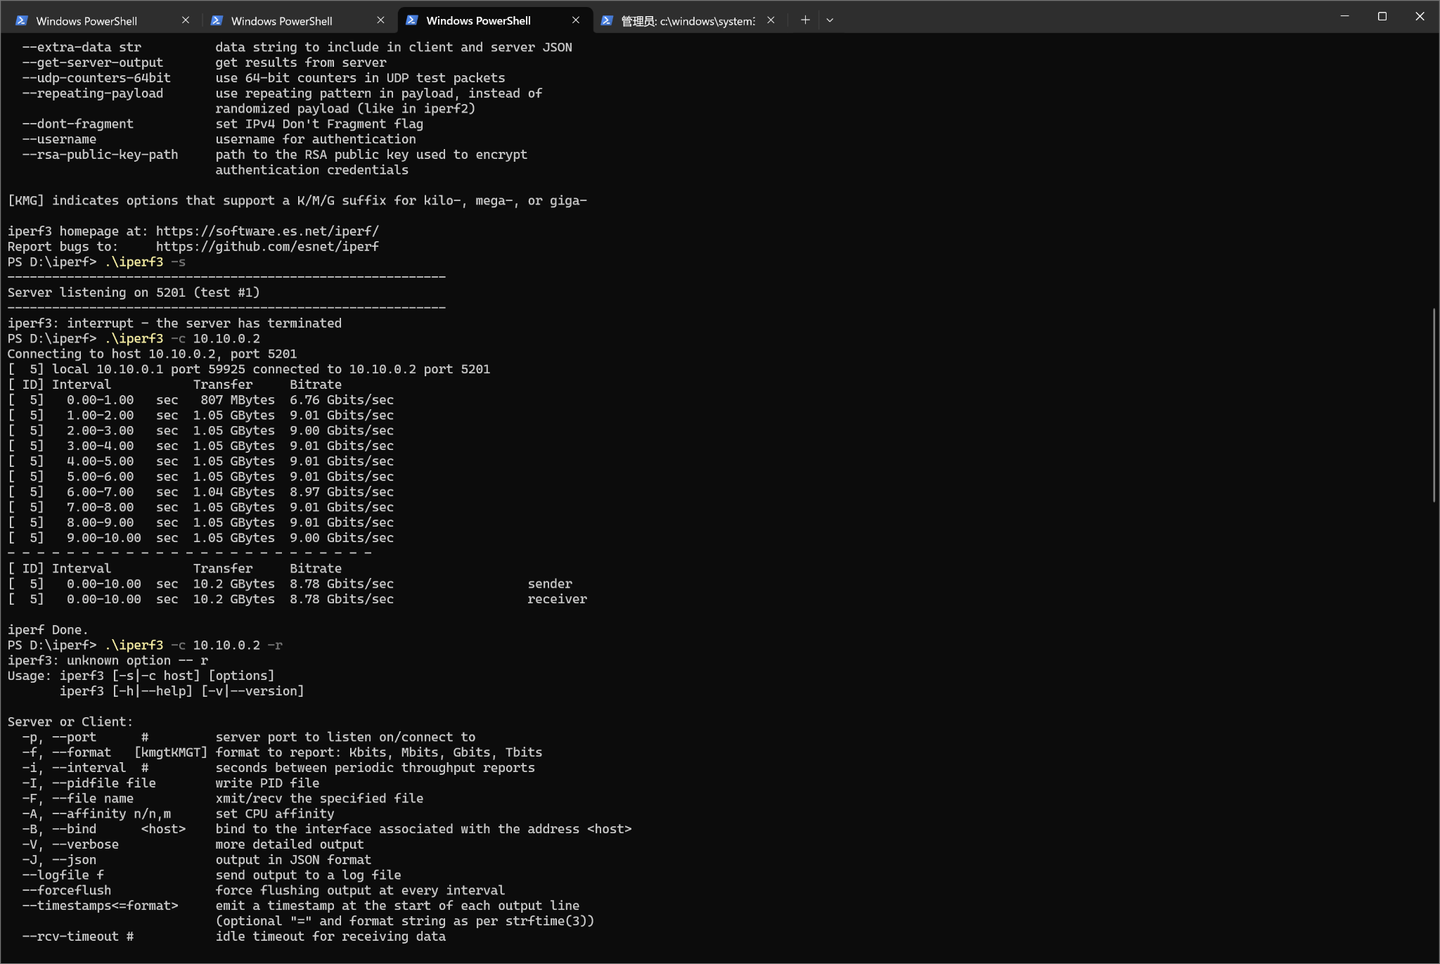The height and width of the screenshot is (964, 1440).
Task: Maximize the Windows Terminal window
Action: (1382, 16)
